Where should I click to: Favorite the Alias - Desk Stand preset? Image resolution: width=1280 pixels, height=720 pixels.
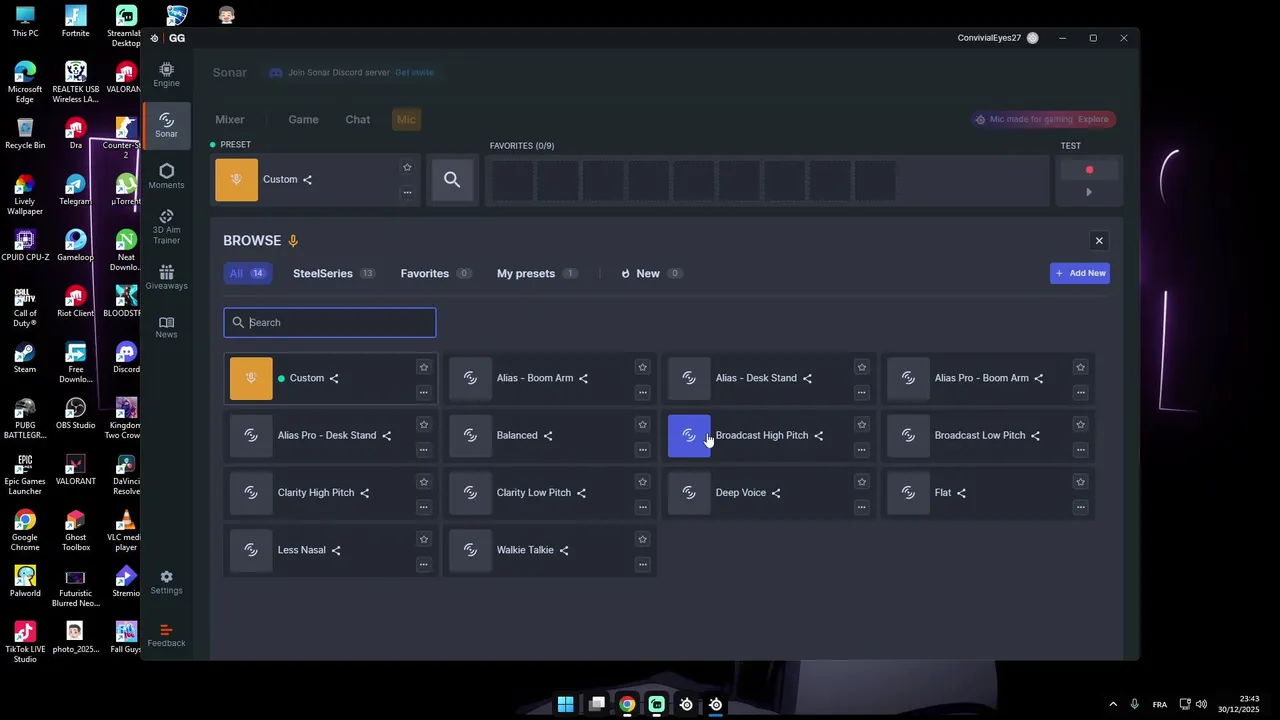coord(861,367)
